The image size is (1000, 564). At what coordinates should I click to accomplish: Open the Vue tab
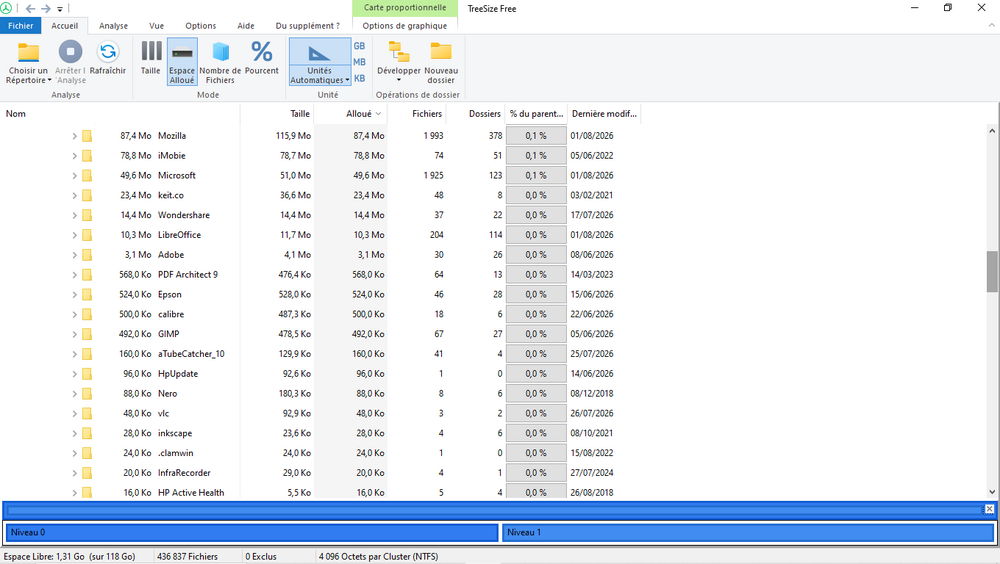tap(156, 26)
